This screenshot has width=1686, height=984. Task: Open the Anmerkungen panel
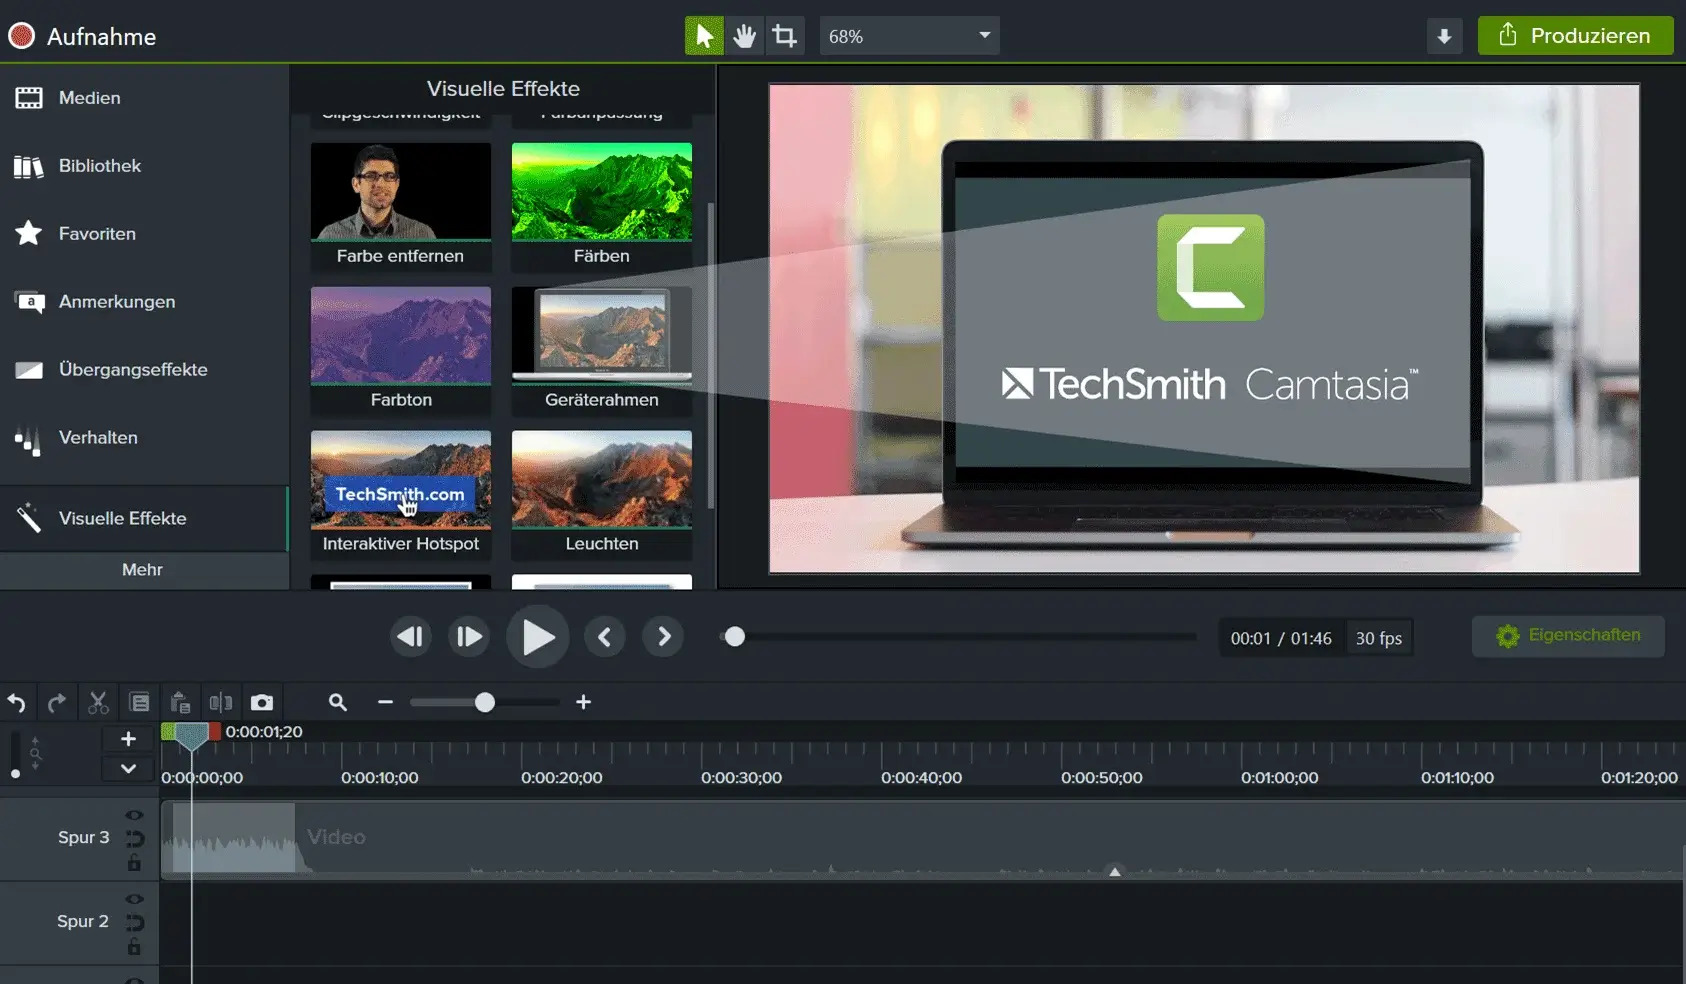coord(117,301)
